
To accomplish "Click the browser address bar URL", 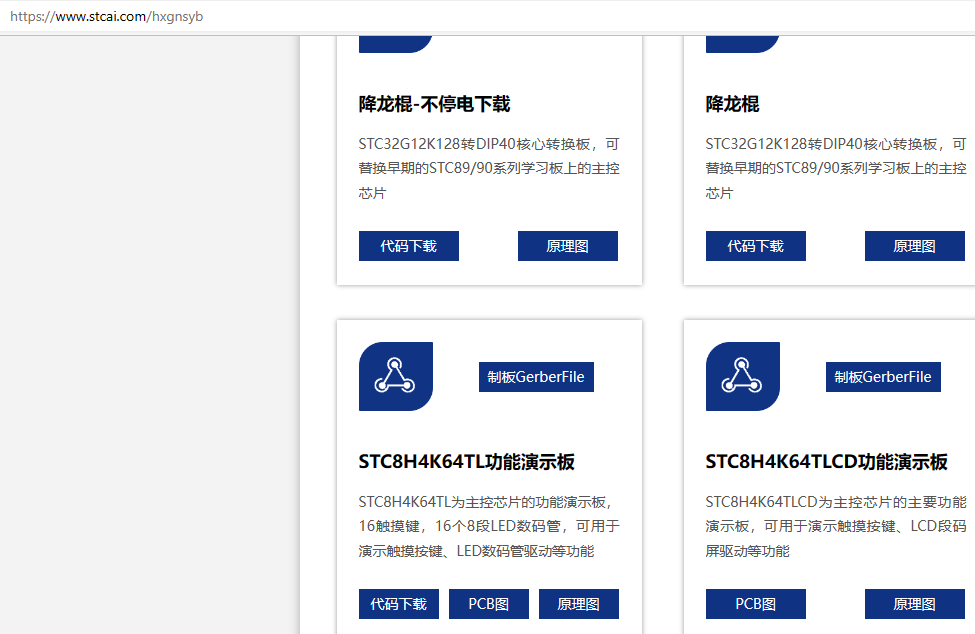I will click(106, 17).
